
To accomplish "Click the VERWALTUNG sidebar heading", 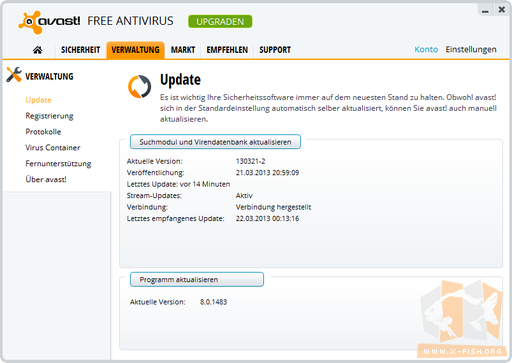I will (x=49, y=77).
